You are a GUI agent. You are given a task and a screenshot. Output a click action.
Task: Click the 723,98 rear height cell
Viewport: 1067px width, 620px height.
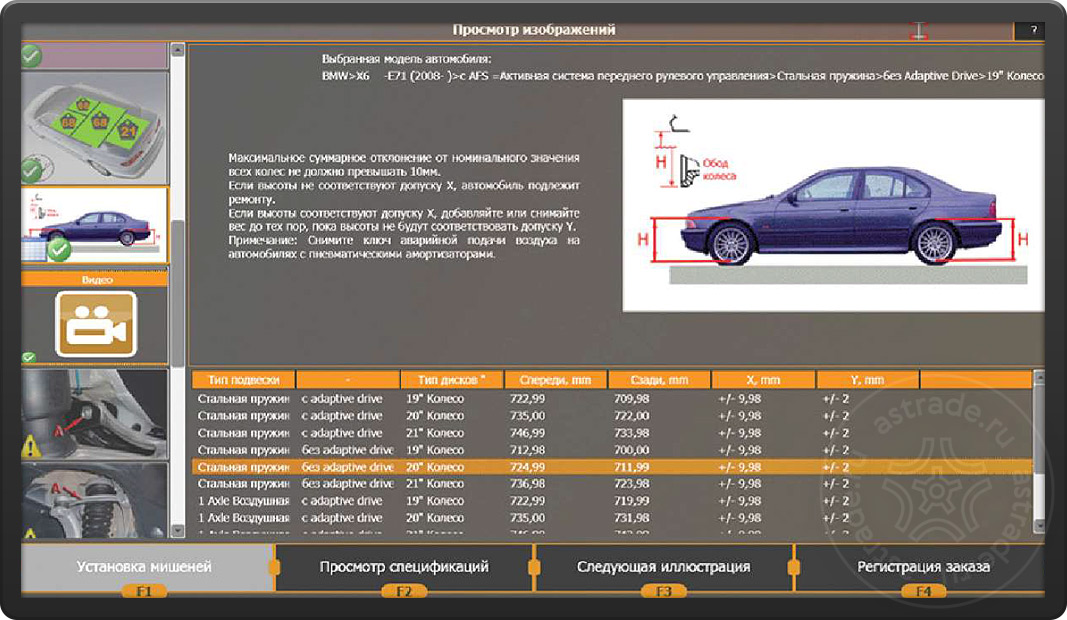pyautogui.click(x=631, y=484)
